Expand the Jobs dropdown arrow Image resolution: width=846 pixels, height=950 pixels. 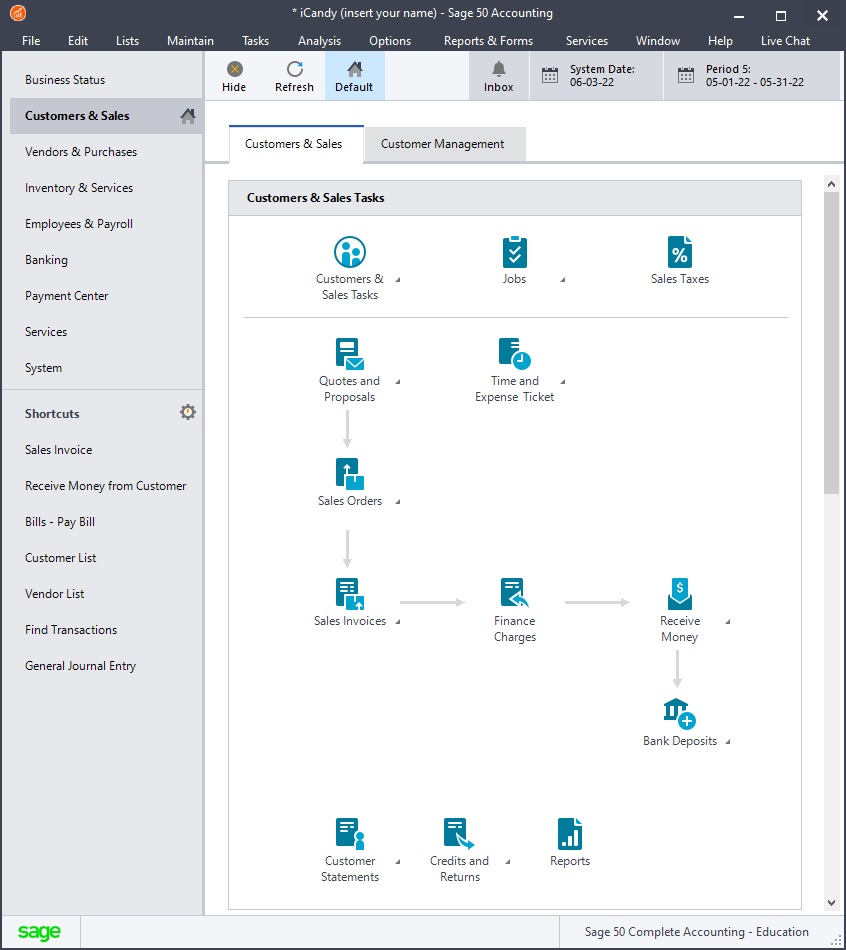point(563,279)
